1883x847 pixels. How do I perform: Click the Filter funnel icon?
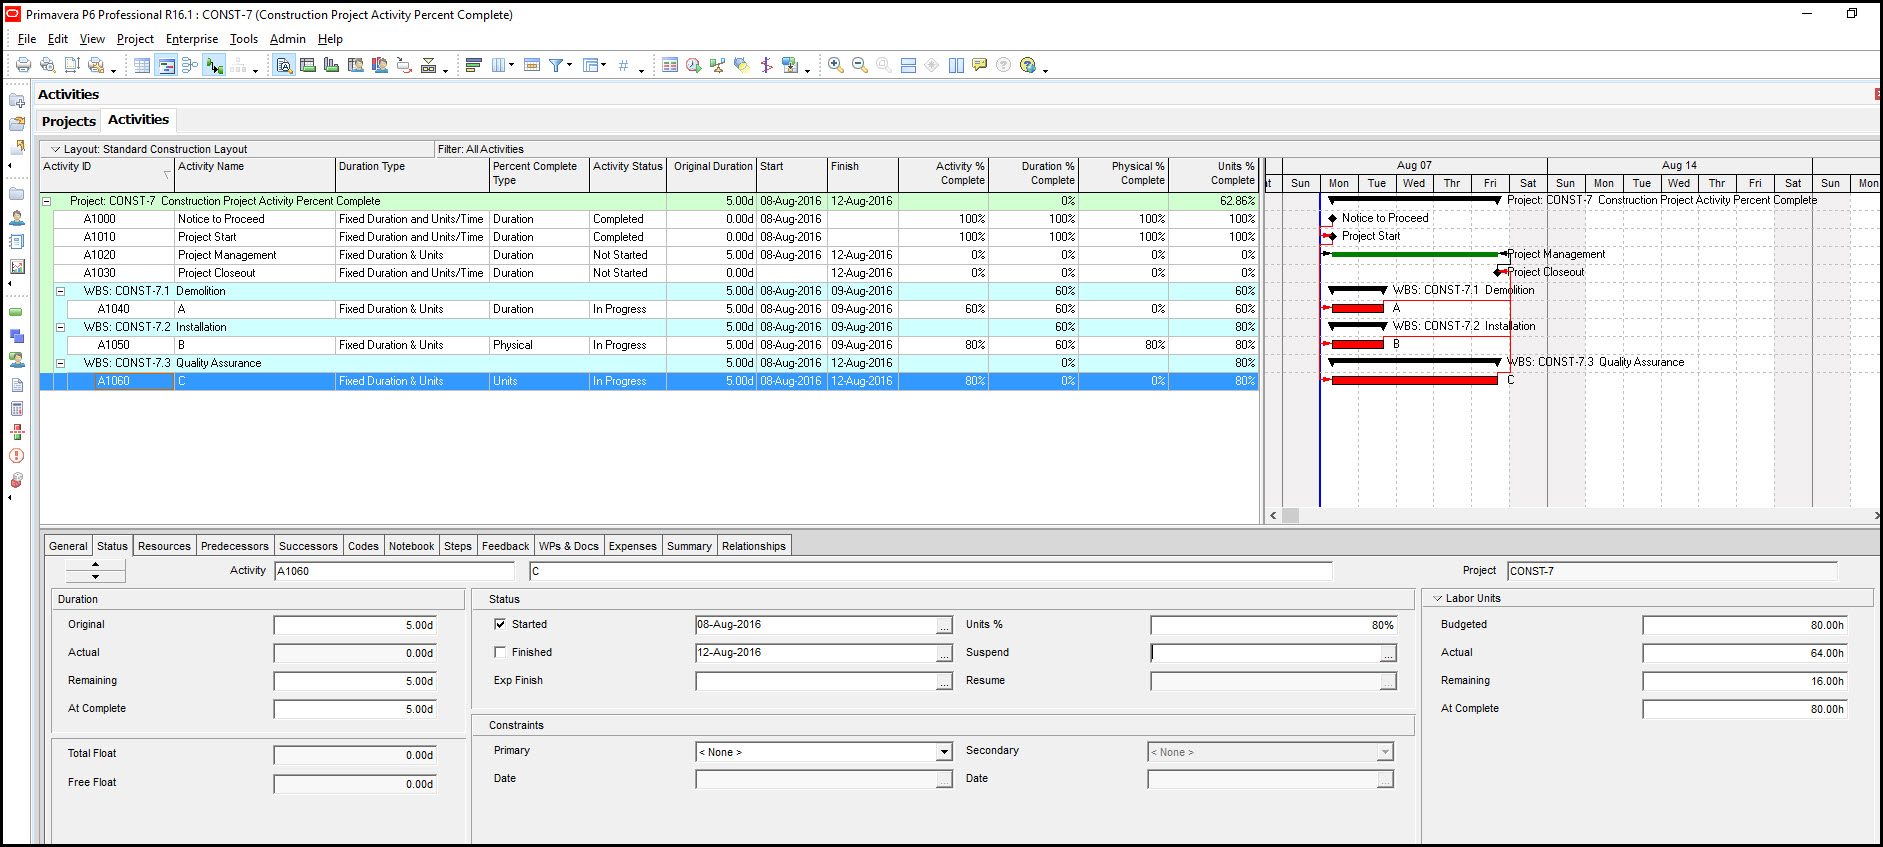[556, 65]
